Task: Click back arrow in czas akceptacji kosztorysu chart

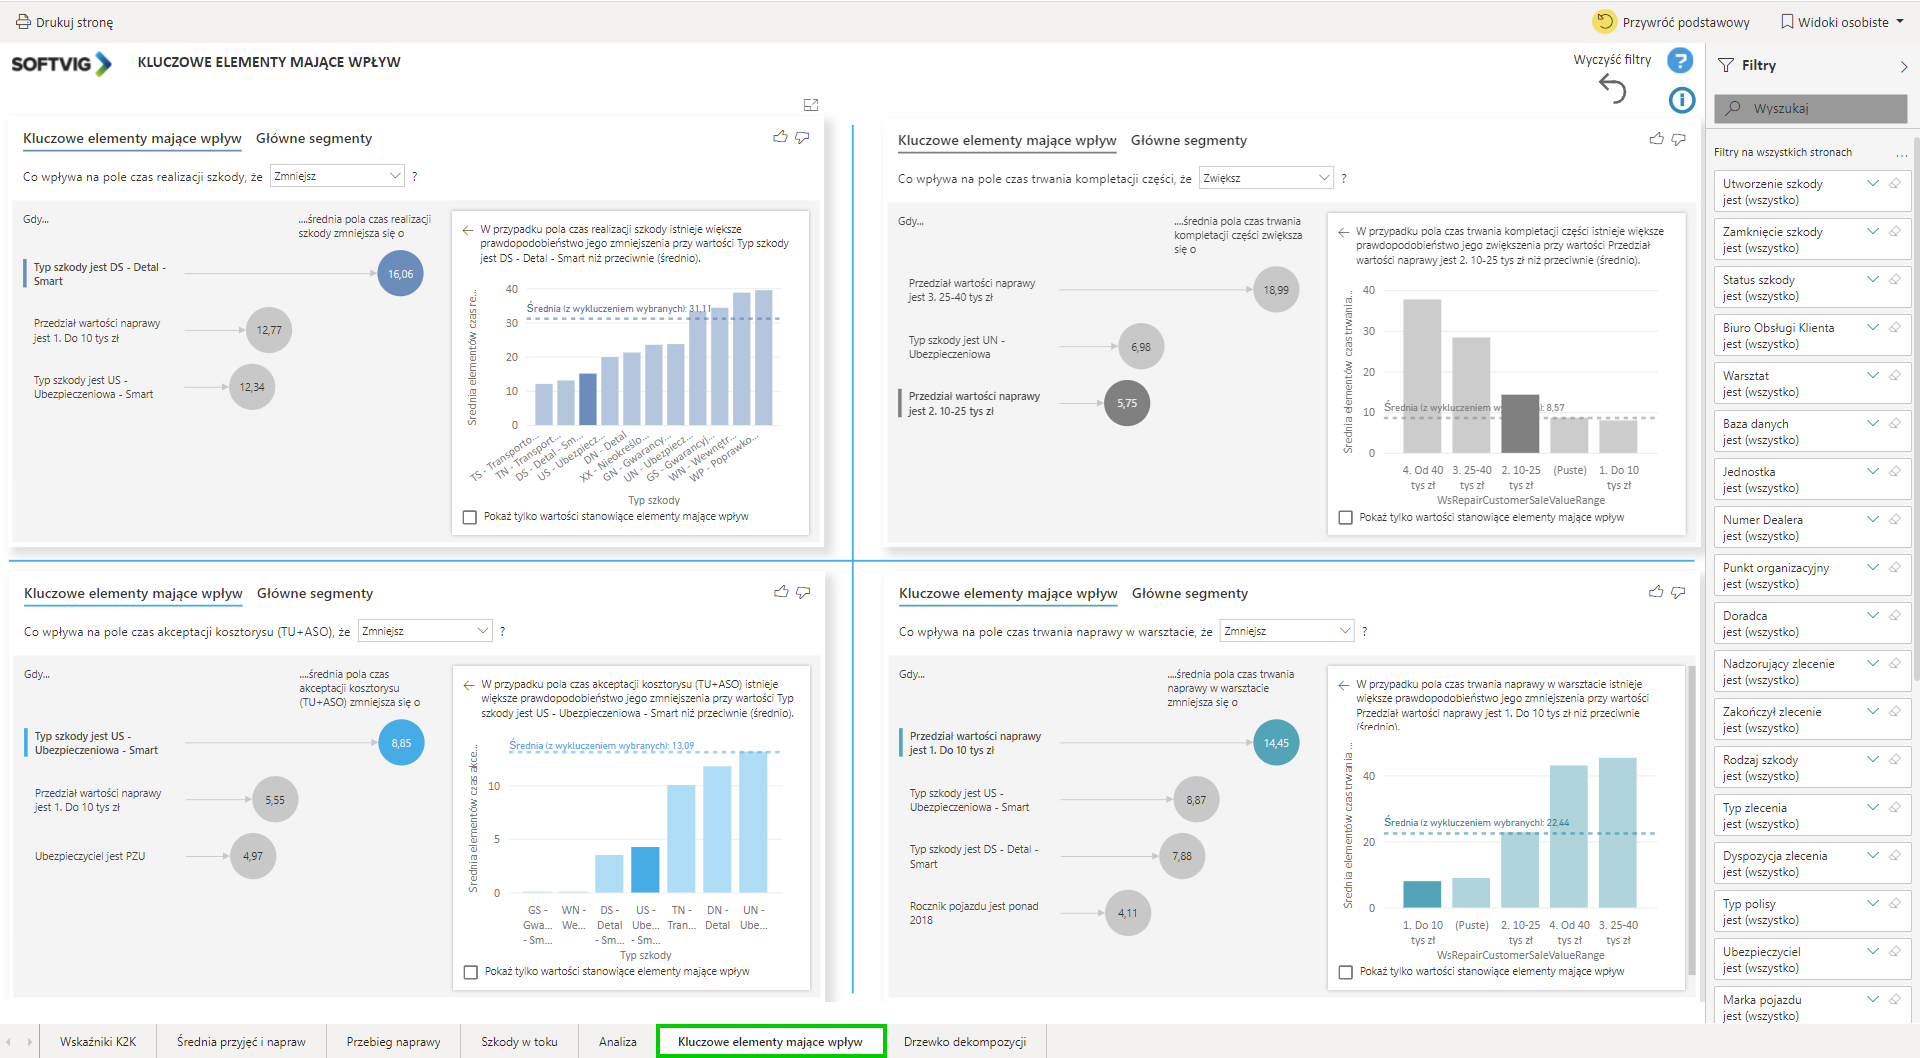Action: pyautogui.click(x=467, y=685)
